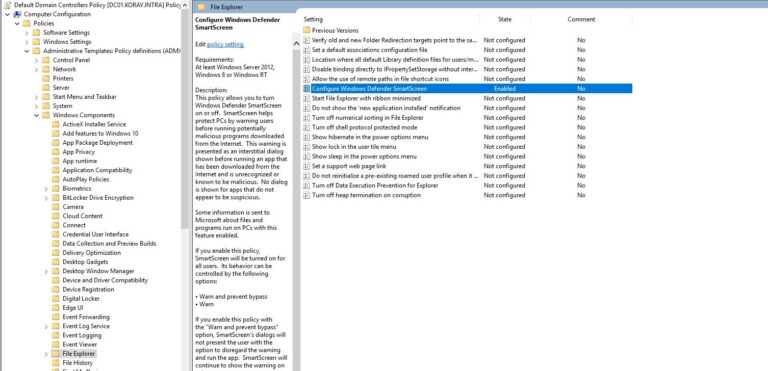The width and height of the screenshot is (768, 371).
Task: Sort by the Comment column header
Action: point(581,20)
